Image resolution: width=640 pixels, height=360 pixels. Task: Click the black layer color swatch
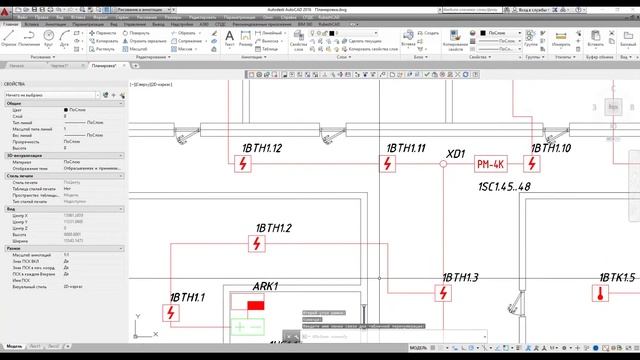tap(332, 33)
